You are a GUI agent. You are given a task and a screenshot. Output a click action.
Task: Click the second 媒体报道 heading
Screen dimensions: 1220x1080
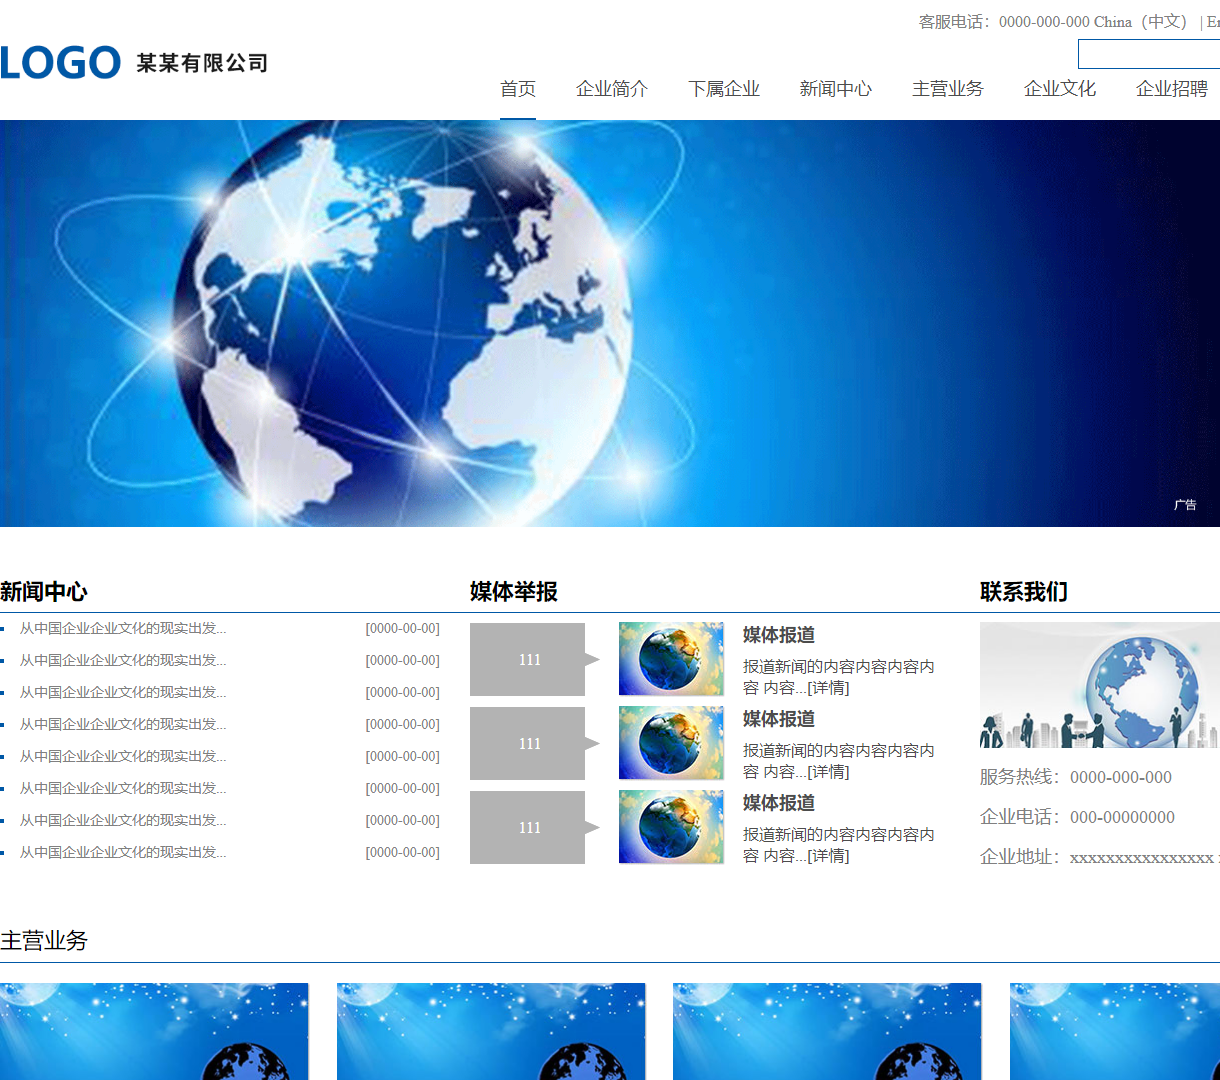777,719
